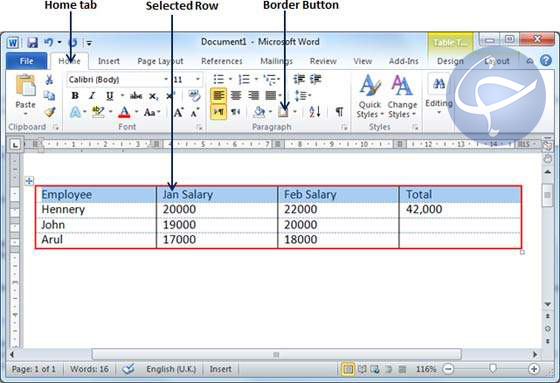Open the Bullets list dropdown arrow
This screenshot has width=560, height=383.
230,79
